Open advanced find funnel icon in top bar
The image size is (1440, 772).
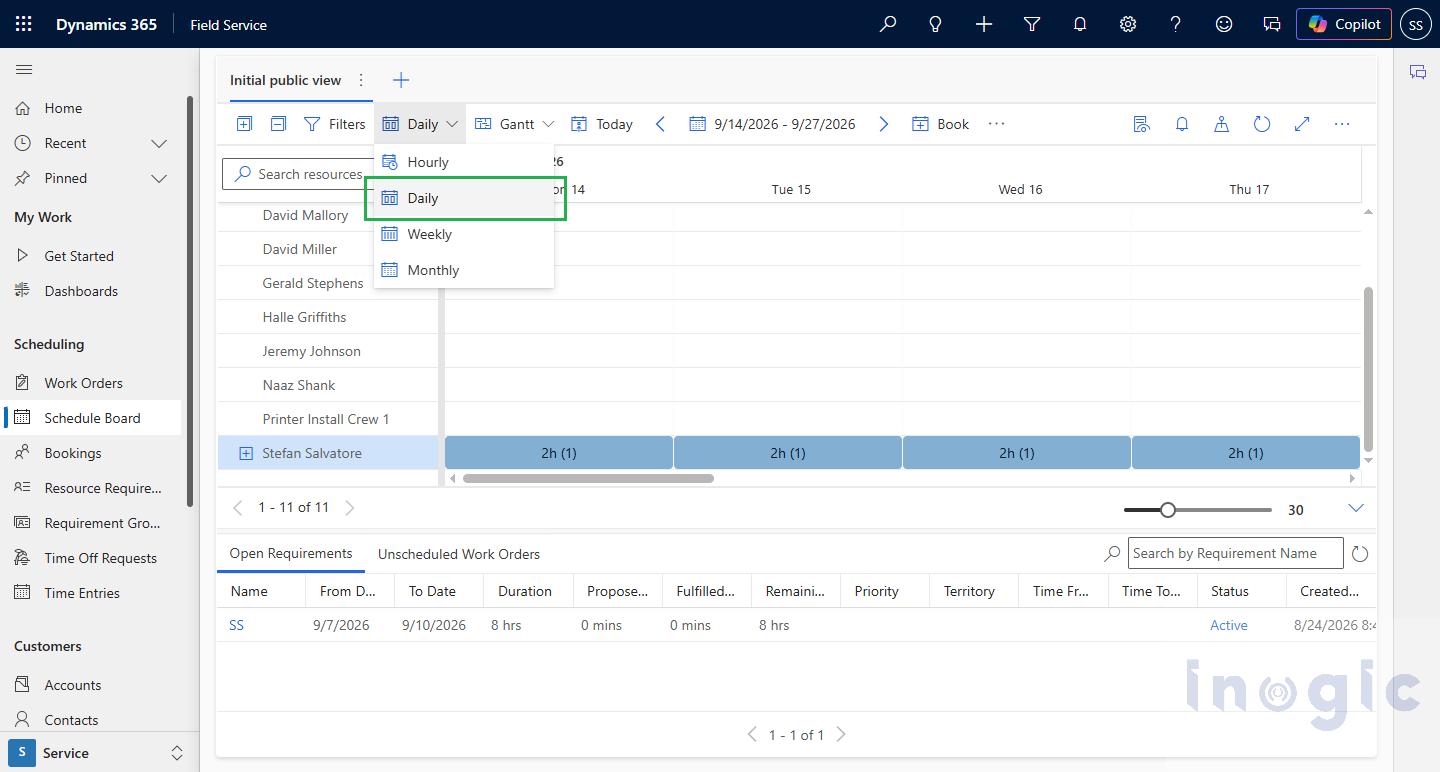(1031, 24)
